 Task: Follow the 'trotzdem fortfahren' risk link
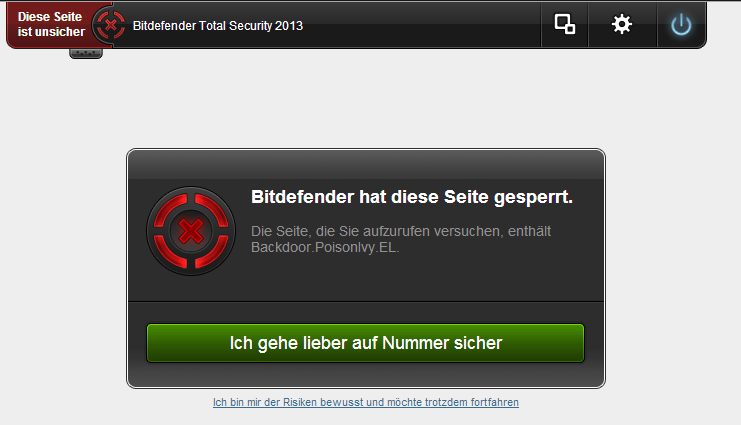(x=366, y=402)
